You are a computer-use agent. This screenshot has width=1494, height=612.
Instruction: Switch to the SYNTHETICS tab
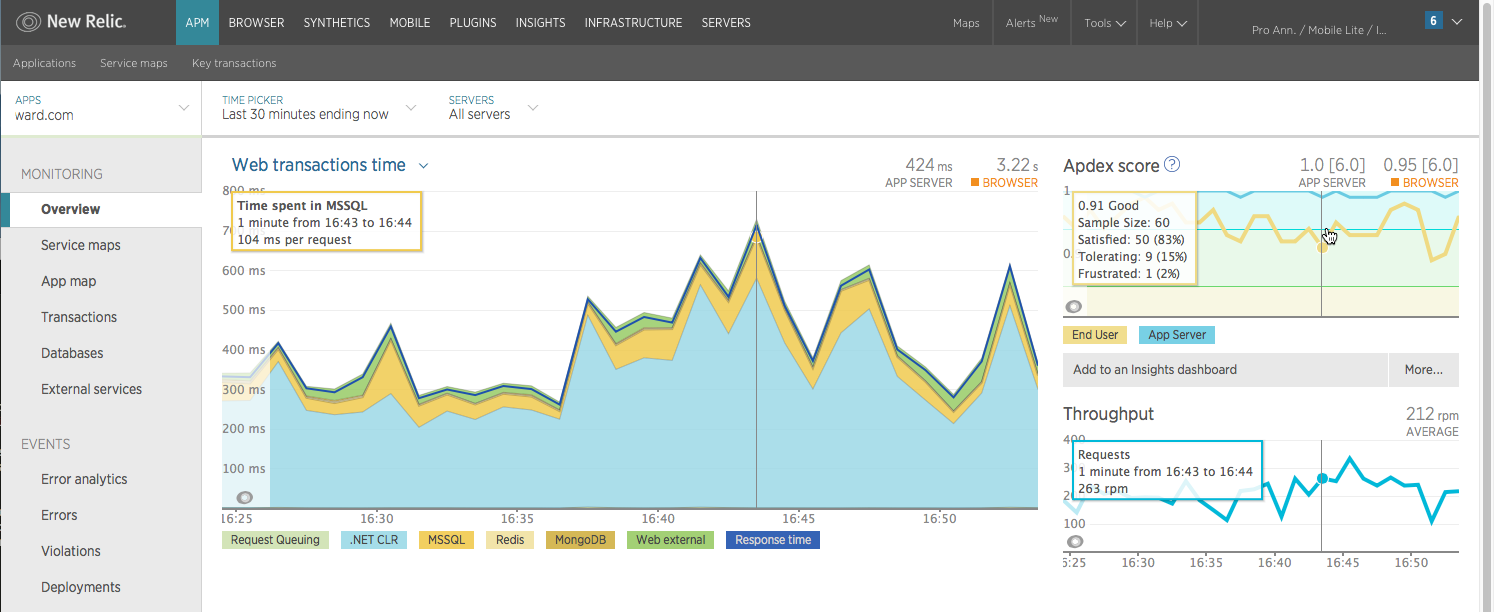(x=337, y=23)
